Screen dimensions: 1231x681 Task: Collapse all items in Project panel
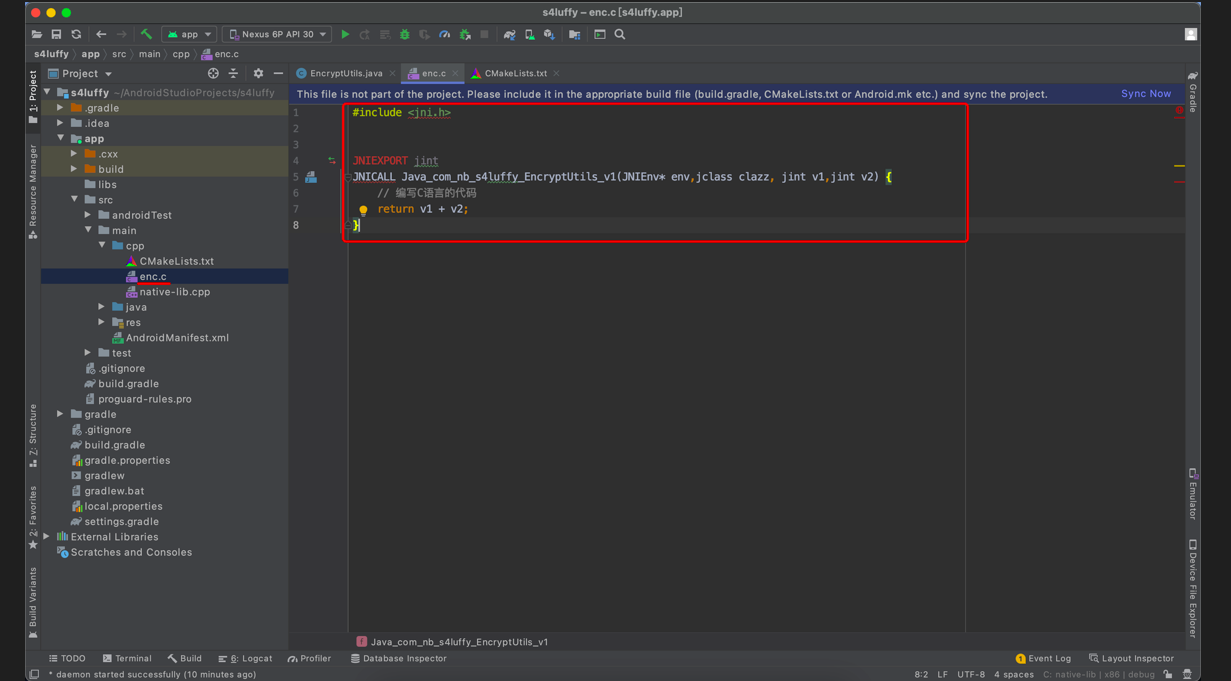pos(233,73)
